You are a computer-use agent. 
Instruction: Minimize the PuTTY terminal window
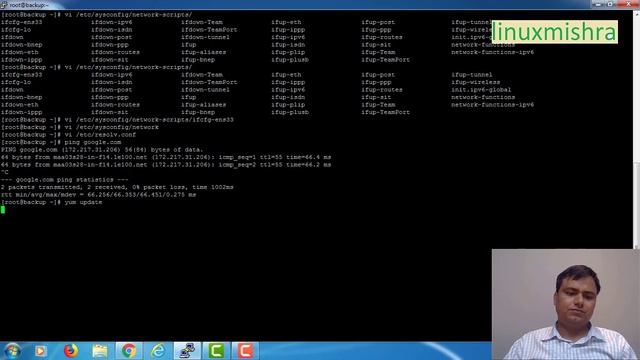pyautogui.click(x=598, y=4)
